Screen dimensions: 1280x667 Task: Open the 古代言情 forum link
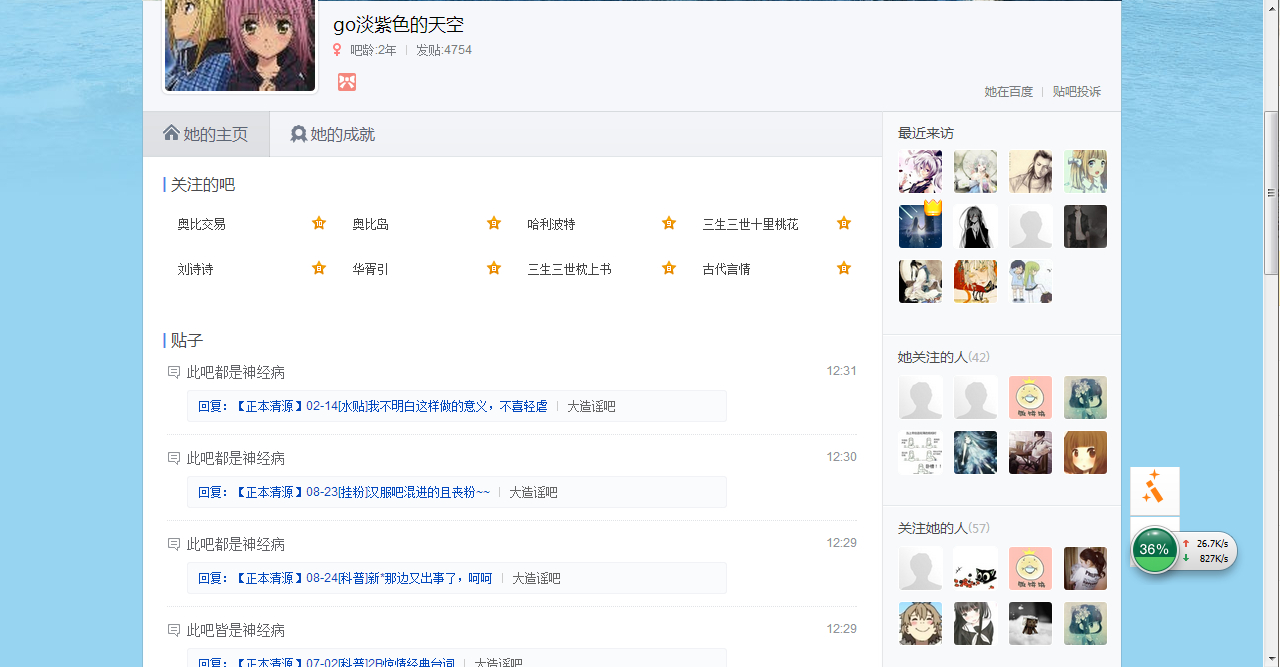(x=727, y=269)
